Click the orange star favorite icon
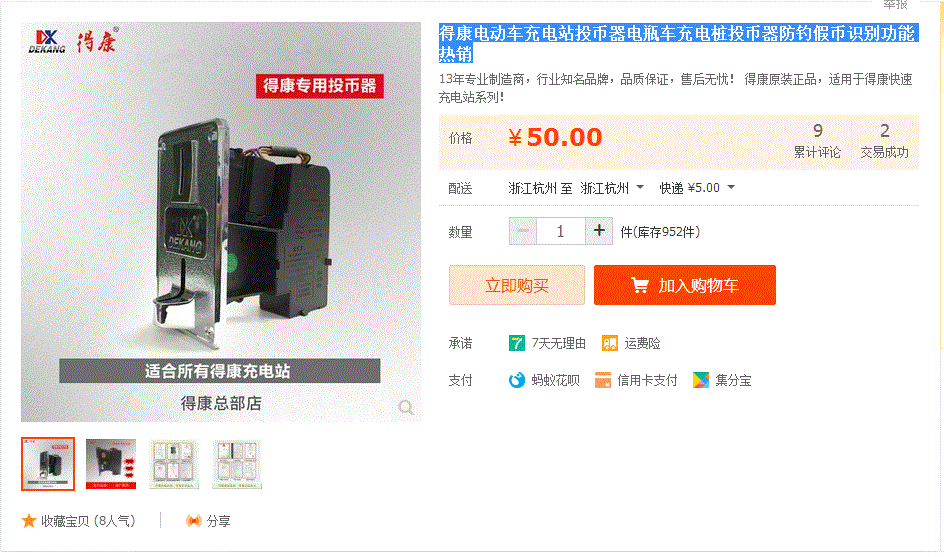944x557 pixels. pyautogui.click(x=29, y=521)
